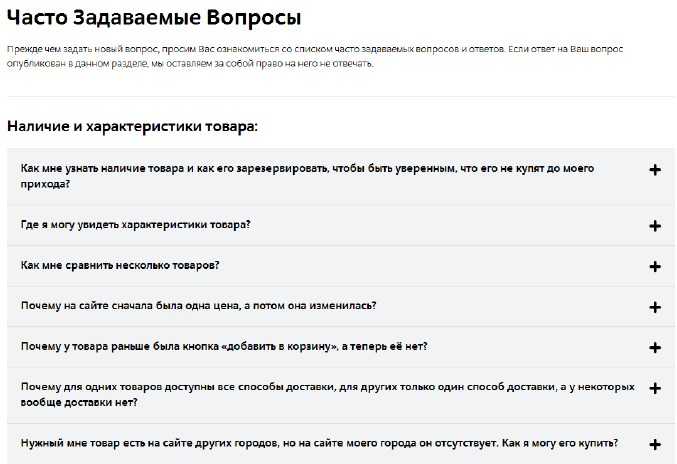Expand 'Почему у товара раньше была кнопка' question
Screen dimensions: 677x464
[340, 347]
